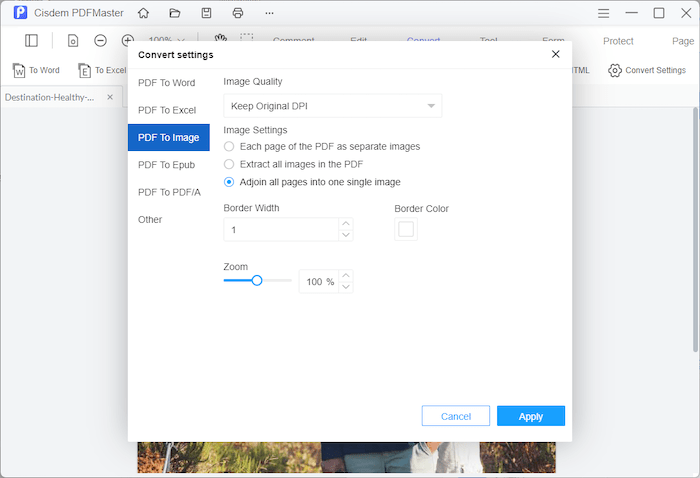Decrease Zoom percent with down arrow

tap(346, 287)
